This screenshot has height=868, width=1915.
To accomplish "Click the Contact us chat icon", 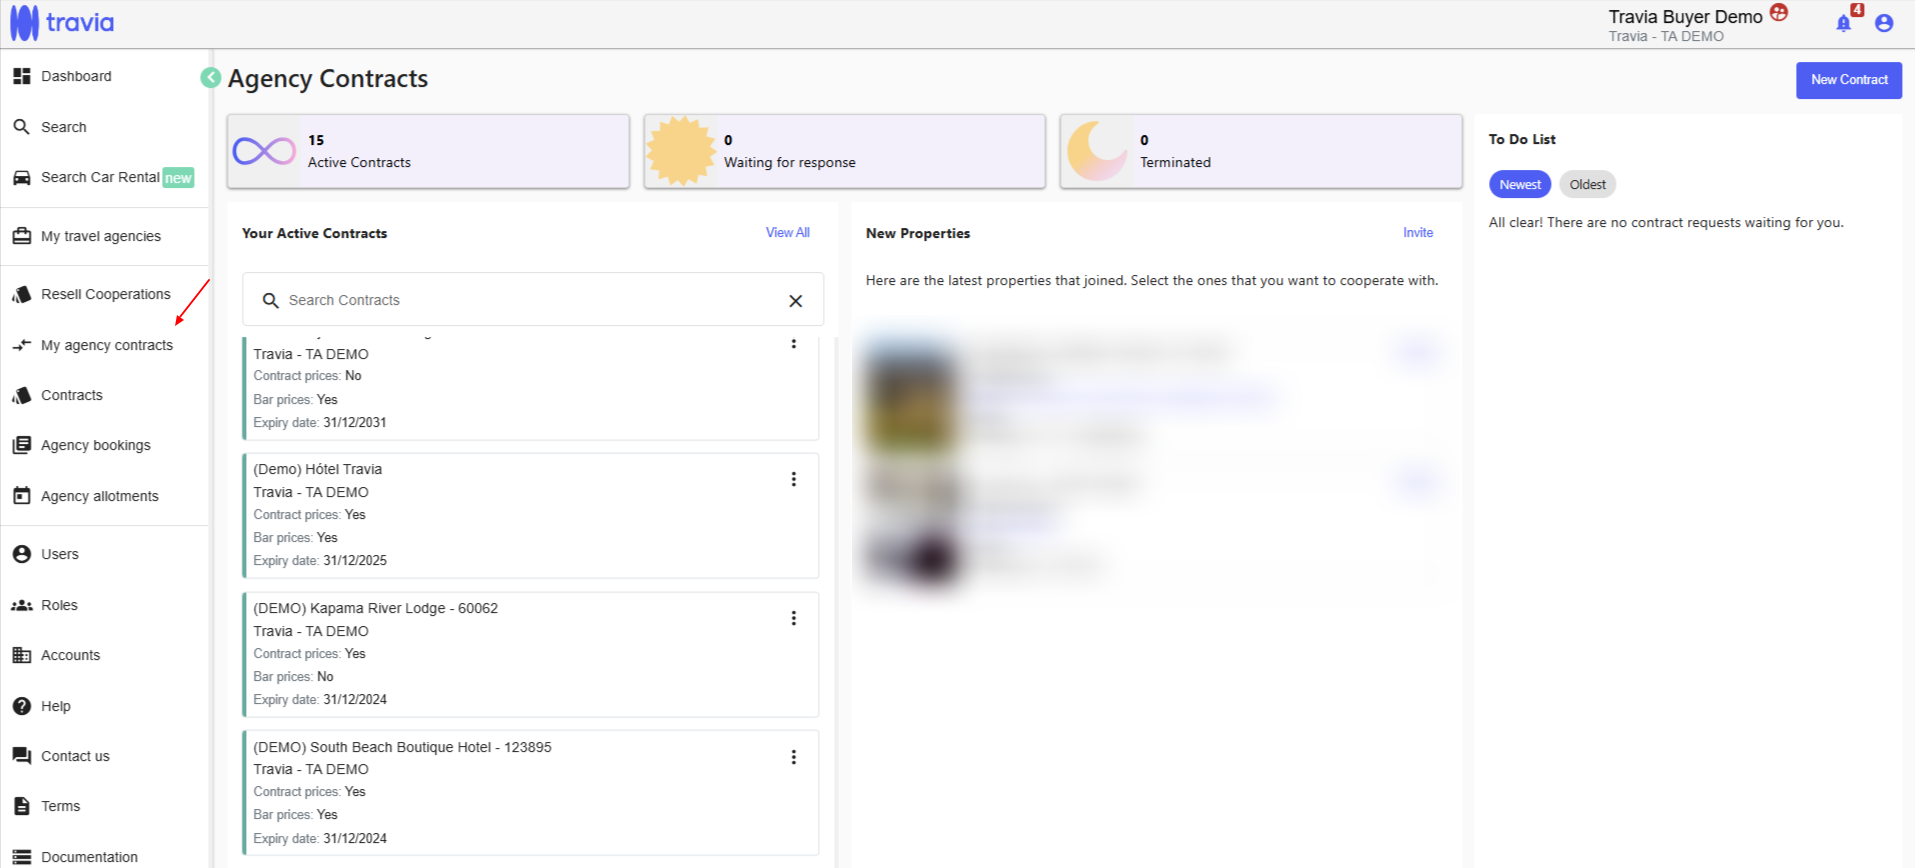I will click(21, 756).
